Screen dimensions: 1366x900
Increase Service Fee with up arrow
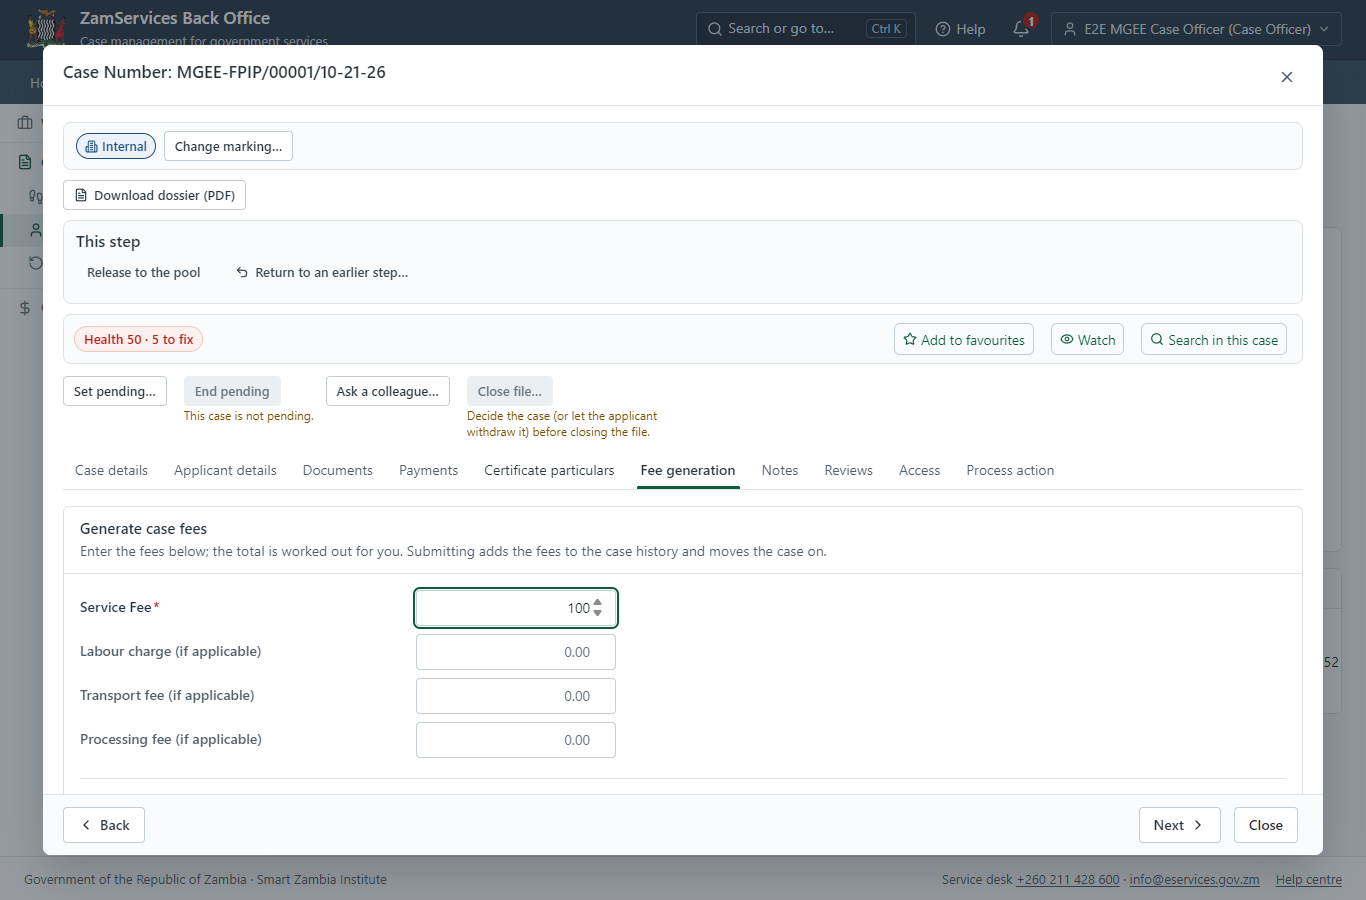pos(597,603)
